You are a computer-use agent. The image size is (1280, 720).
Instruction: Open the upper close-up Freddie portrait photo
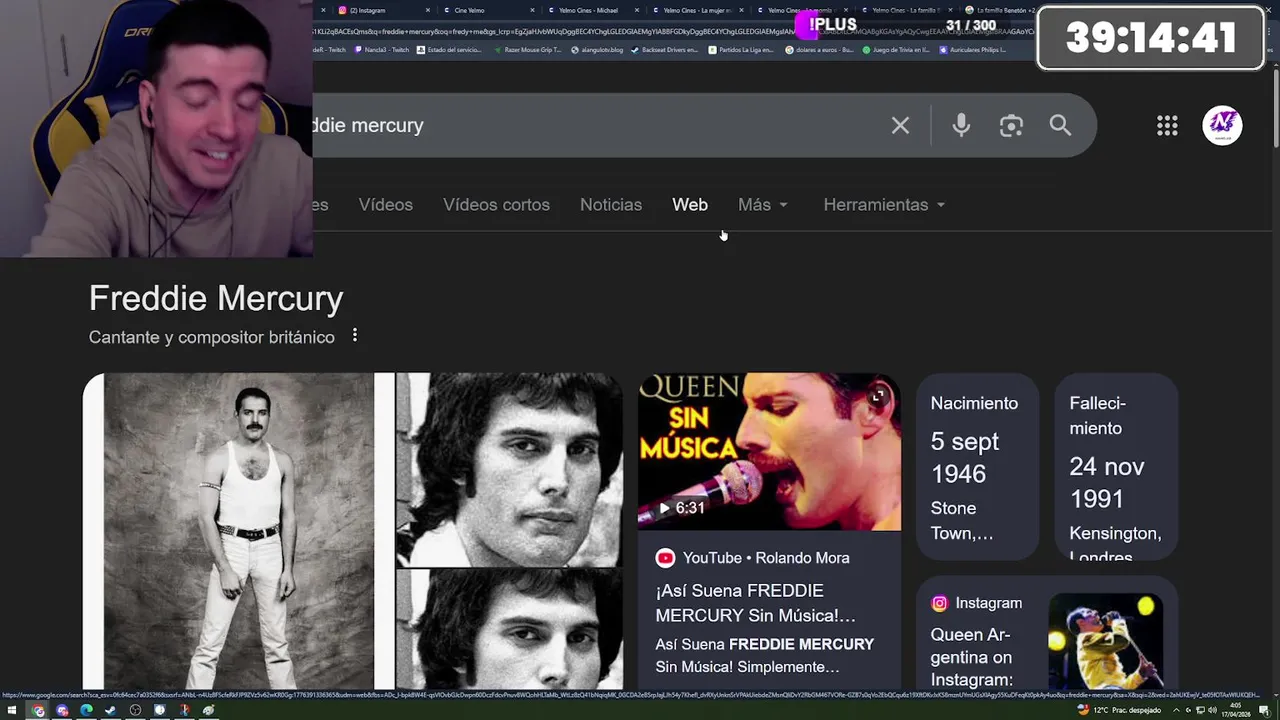(509, 470)
